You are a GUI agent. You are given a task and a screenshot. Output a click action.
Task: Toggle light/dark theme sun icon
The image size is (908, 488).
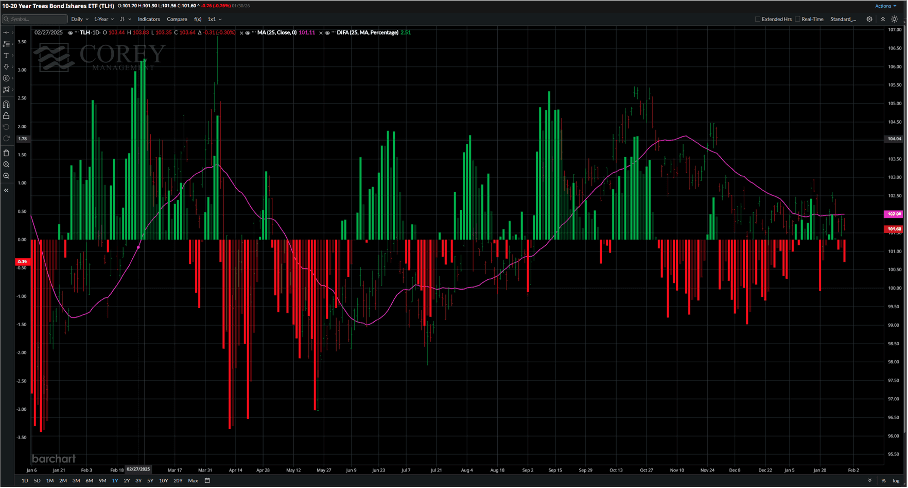tap(895, 19)
